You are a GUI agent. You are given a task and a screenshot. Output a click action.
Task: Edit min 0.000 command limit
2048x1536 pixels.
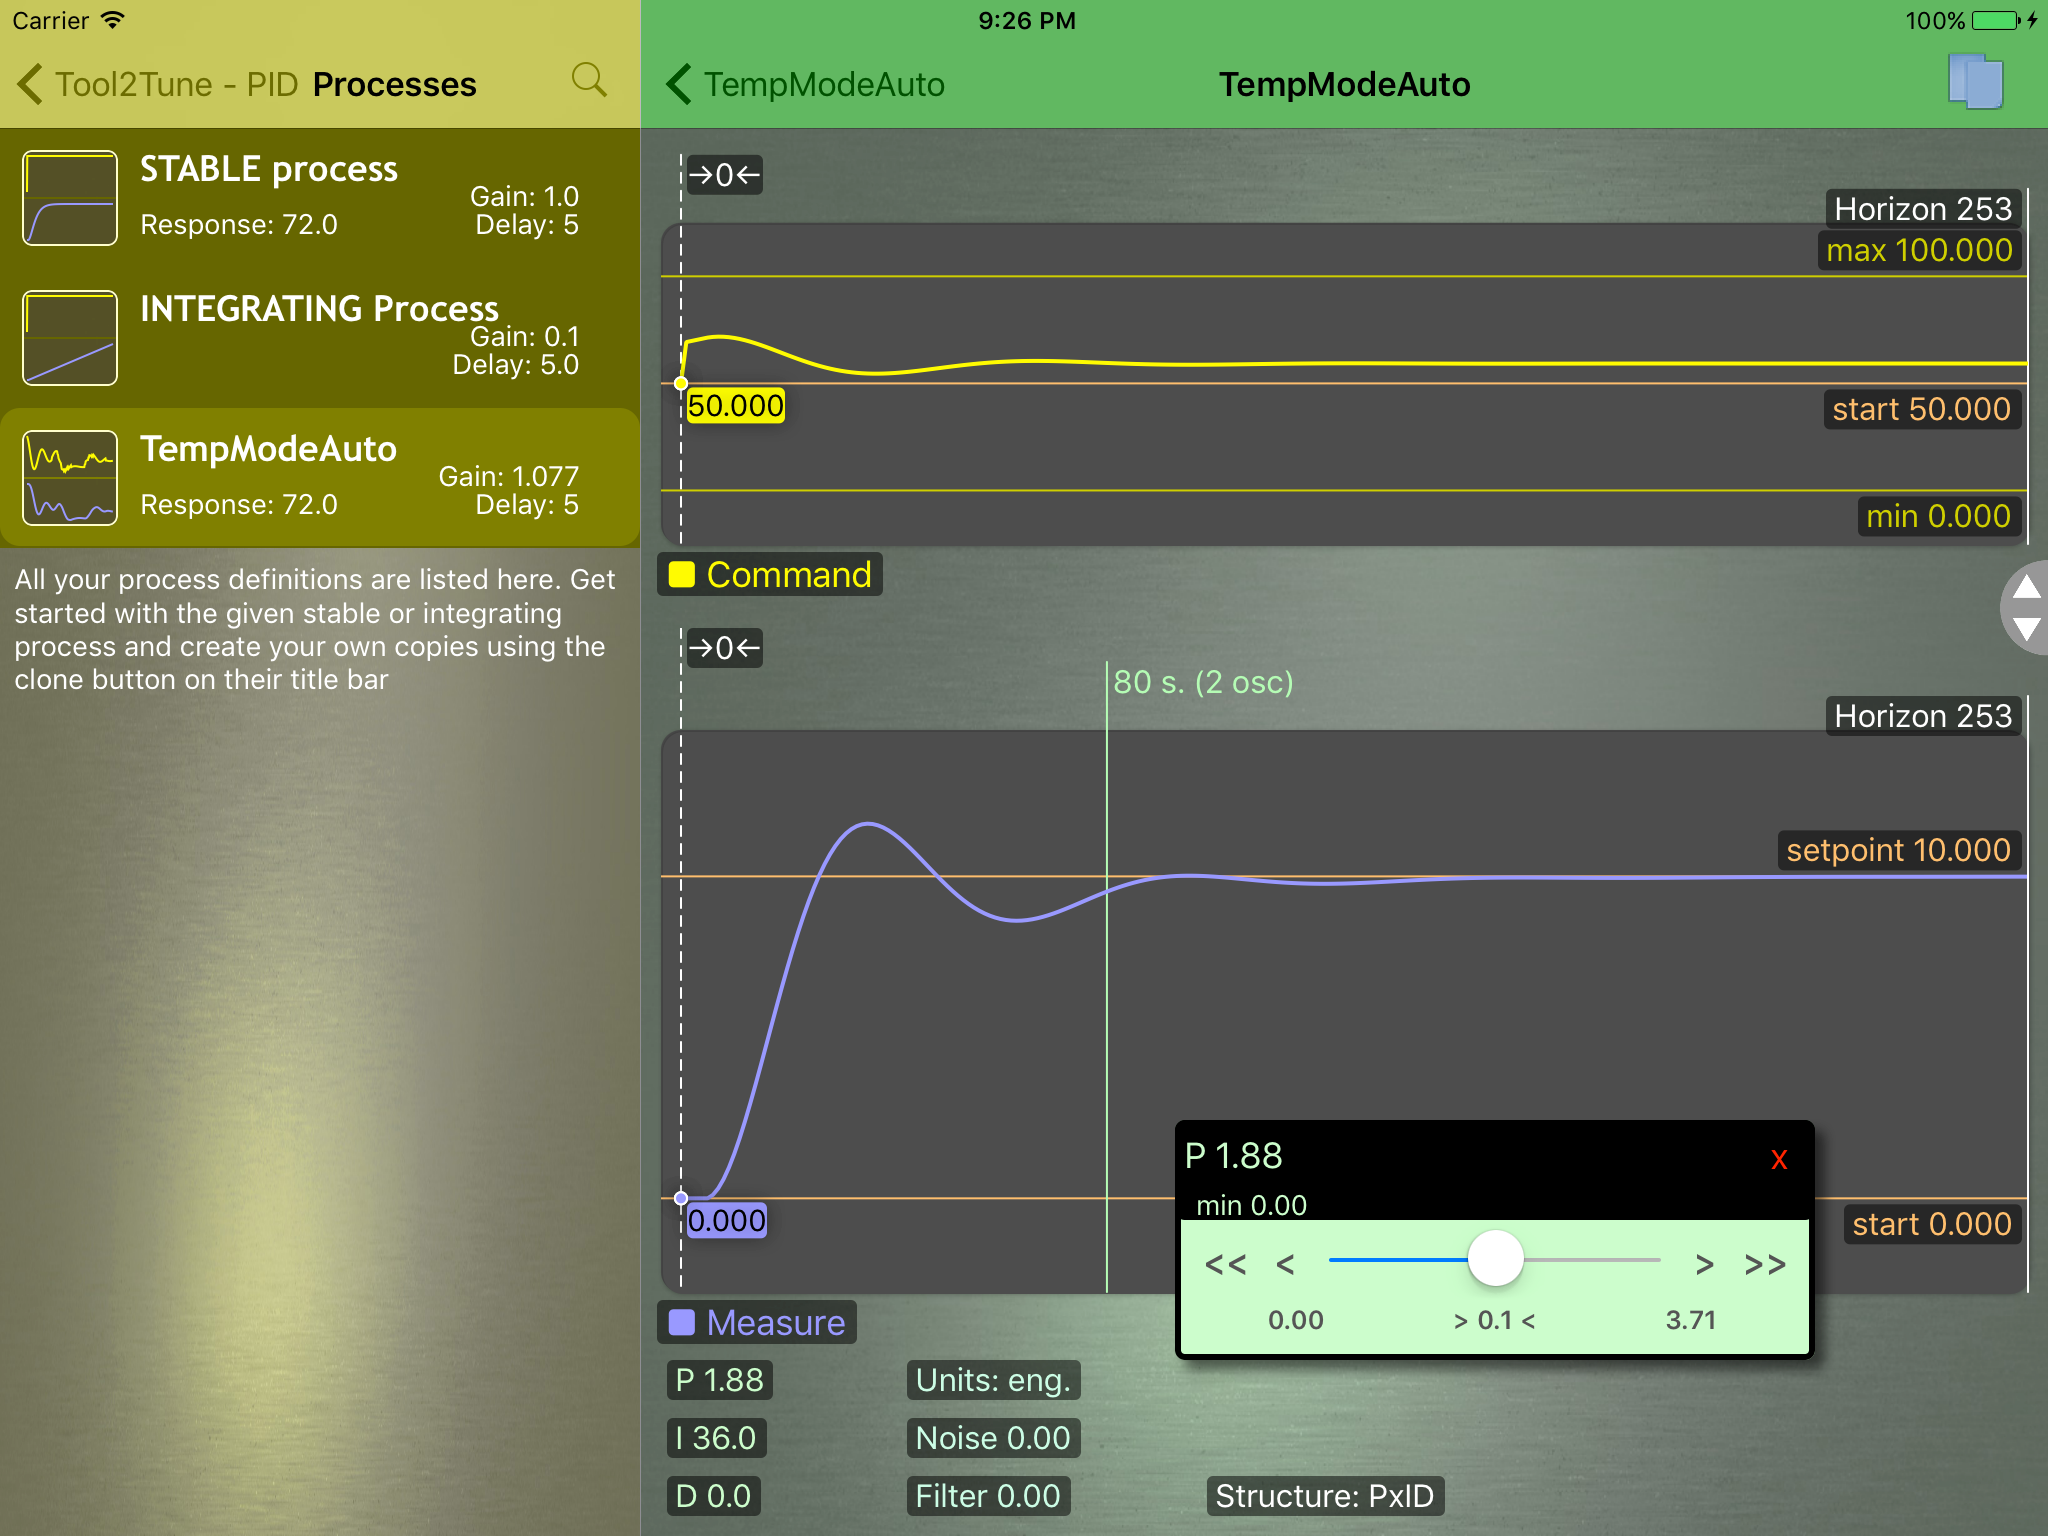(1938, 516)
